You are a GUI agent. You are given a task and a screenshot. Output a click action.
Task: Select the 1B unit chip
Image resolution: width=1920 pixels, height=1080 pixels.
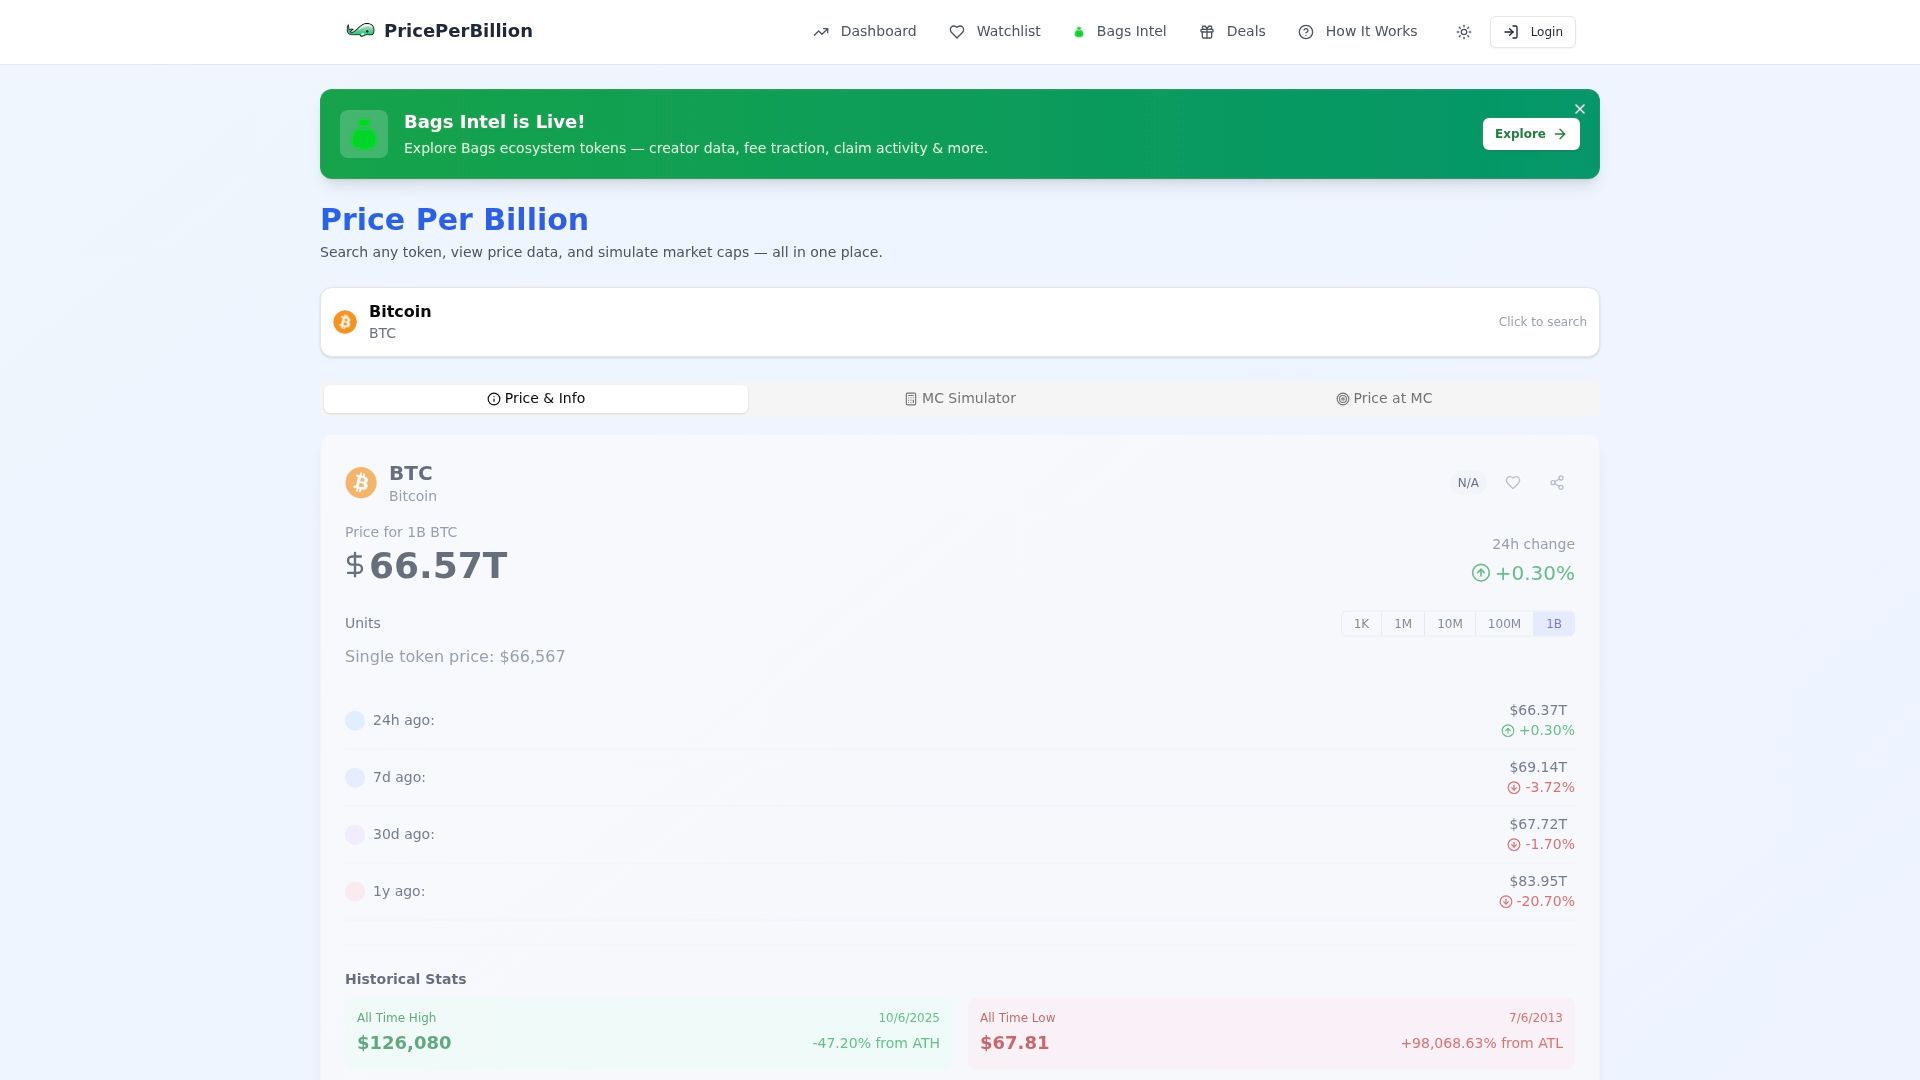(1553, 623)
